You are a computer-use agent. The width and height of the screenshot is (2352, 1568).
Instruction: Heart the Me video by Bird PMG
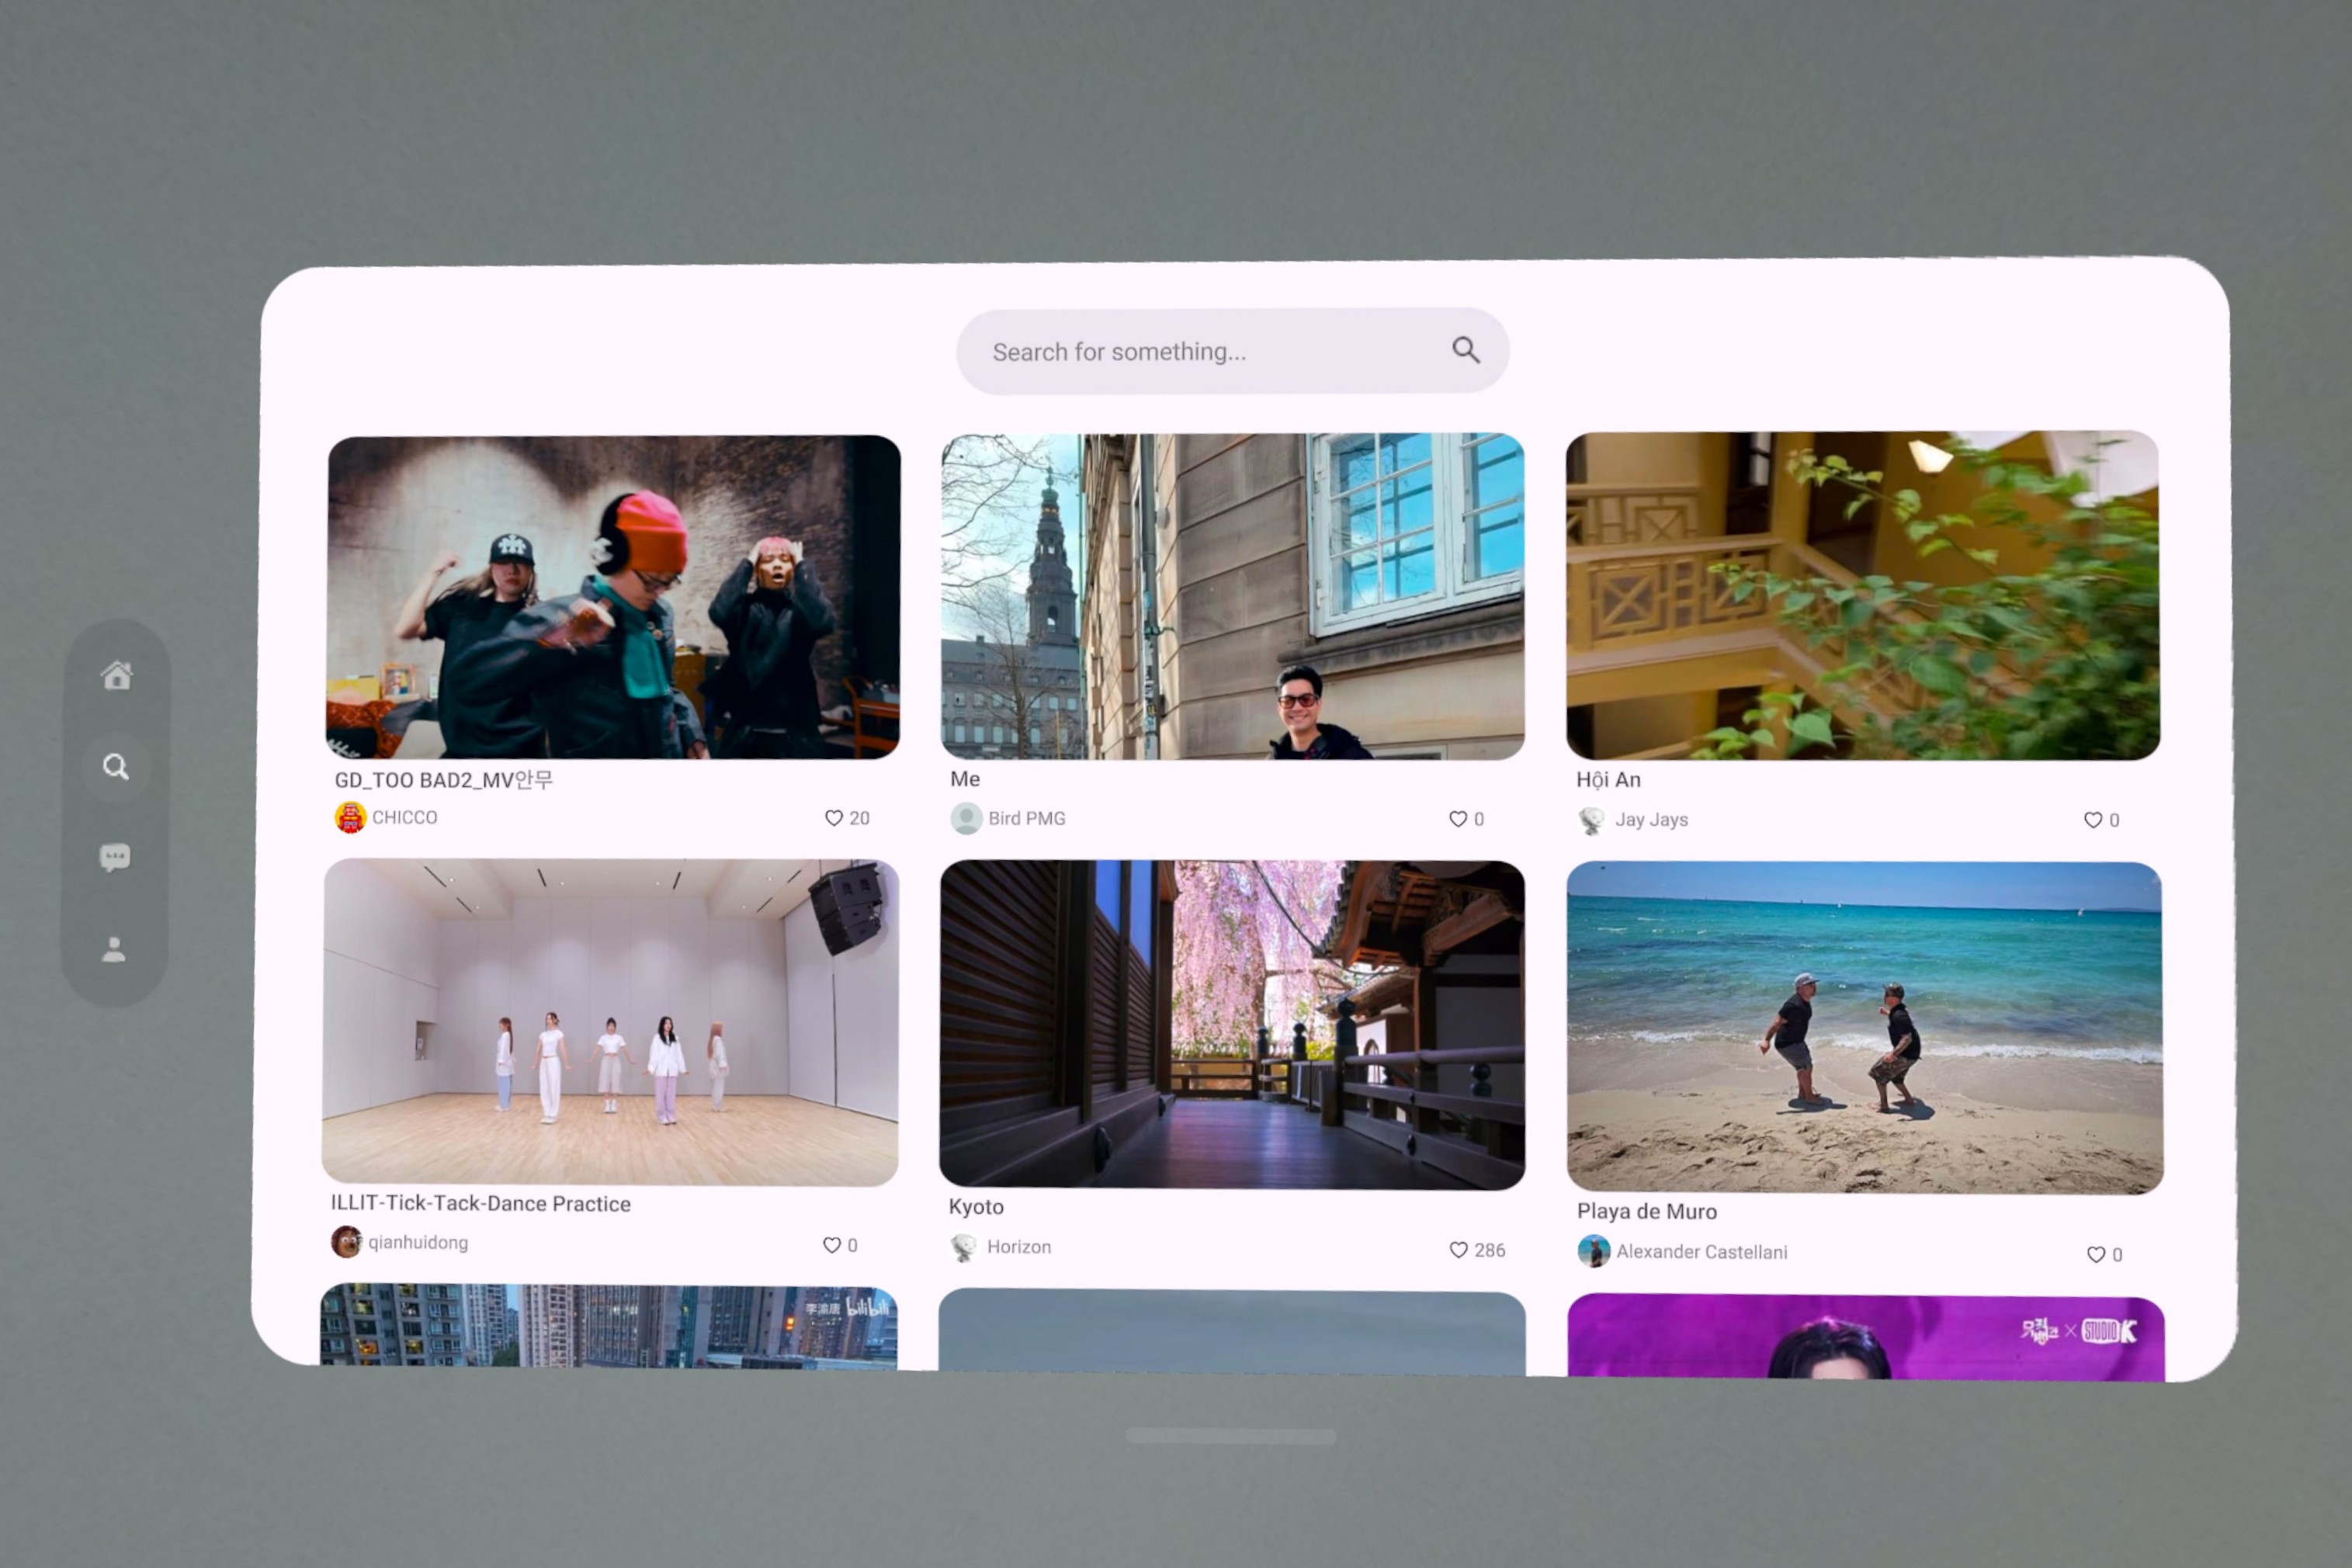click(1458, 819)
